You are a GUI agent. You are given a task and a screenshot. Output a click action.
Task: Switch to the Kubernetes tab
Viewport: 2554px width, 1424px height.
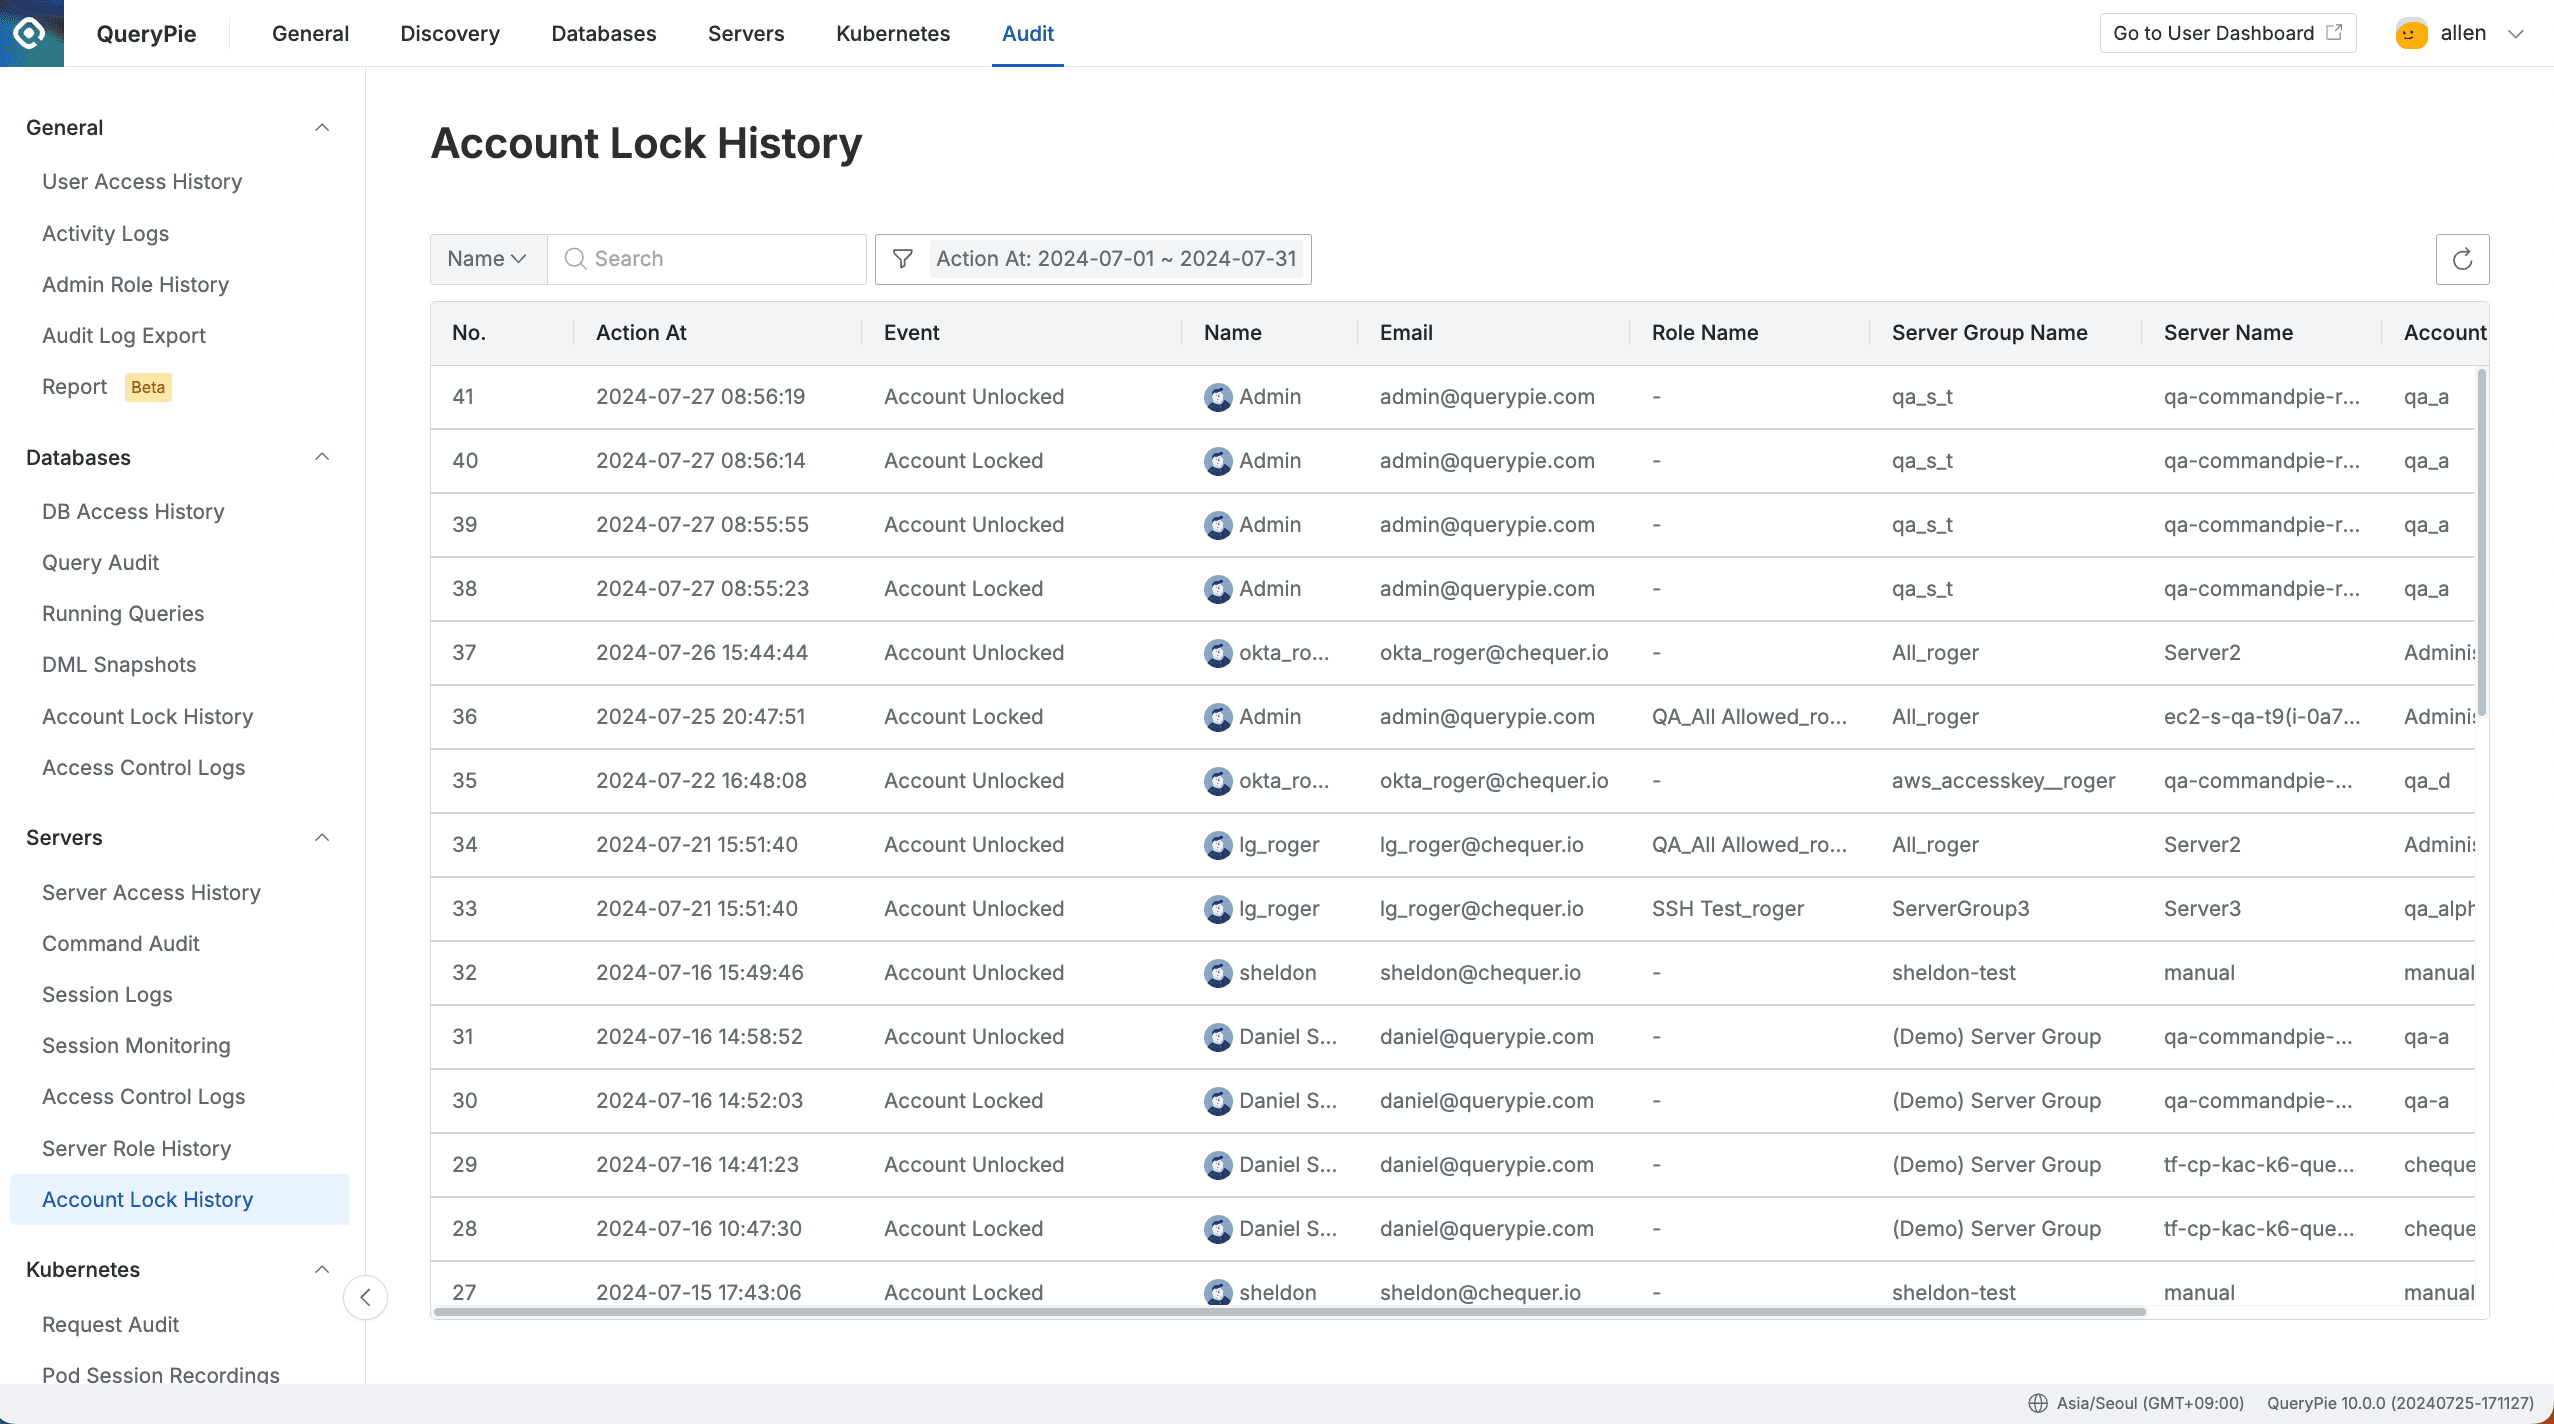[892, 33]
